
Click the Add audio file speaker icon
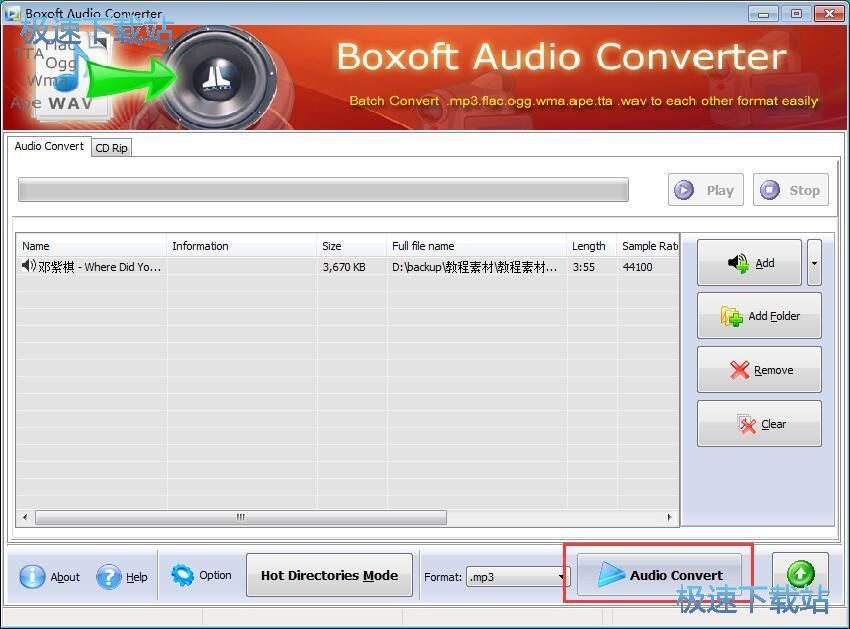[x=739, y=263]
